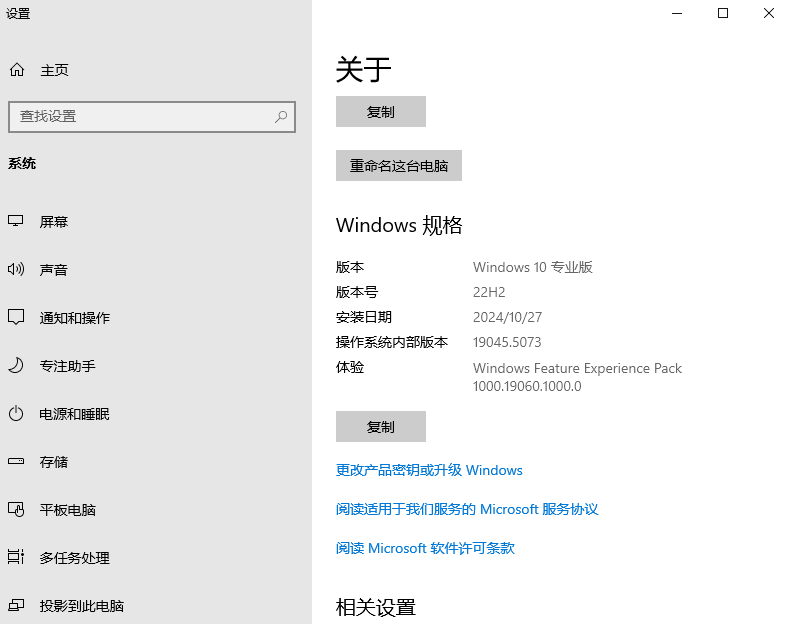786x624 pixels.
Task: Open the 声音 settings page
Action: pyautogui.click(x=54, y=270)
